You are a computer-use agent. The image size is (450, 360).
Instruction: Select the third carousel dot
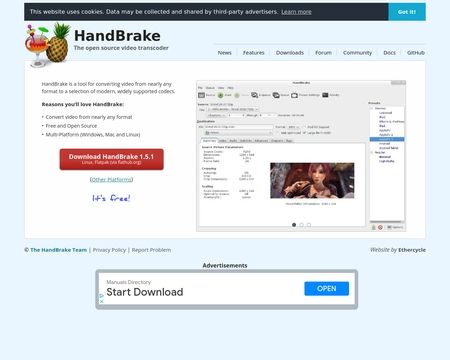pyautogui.click(x=309, y=225)
